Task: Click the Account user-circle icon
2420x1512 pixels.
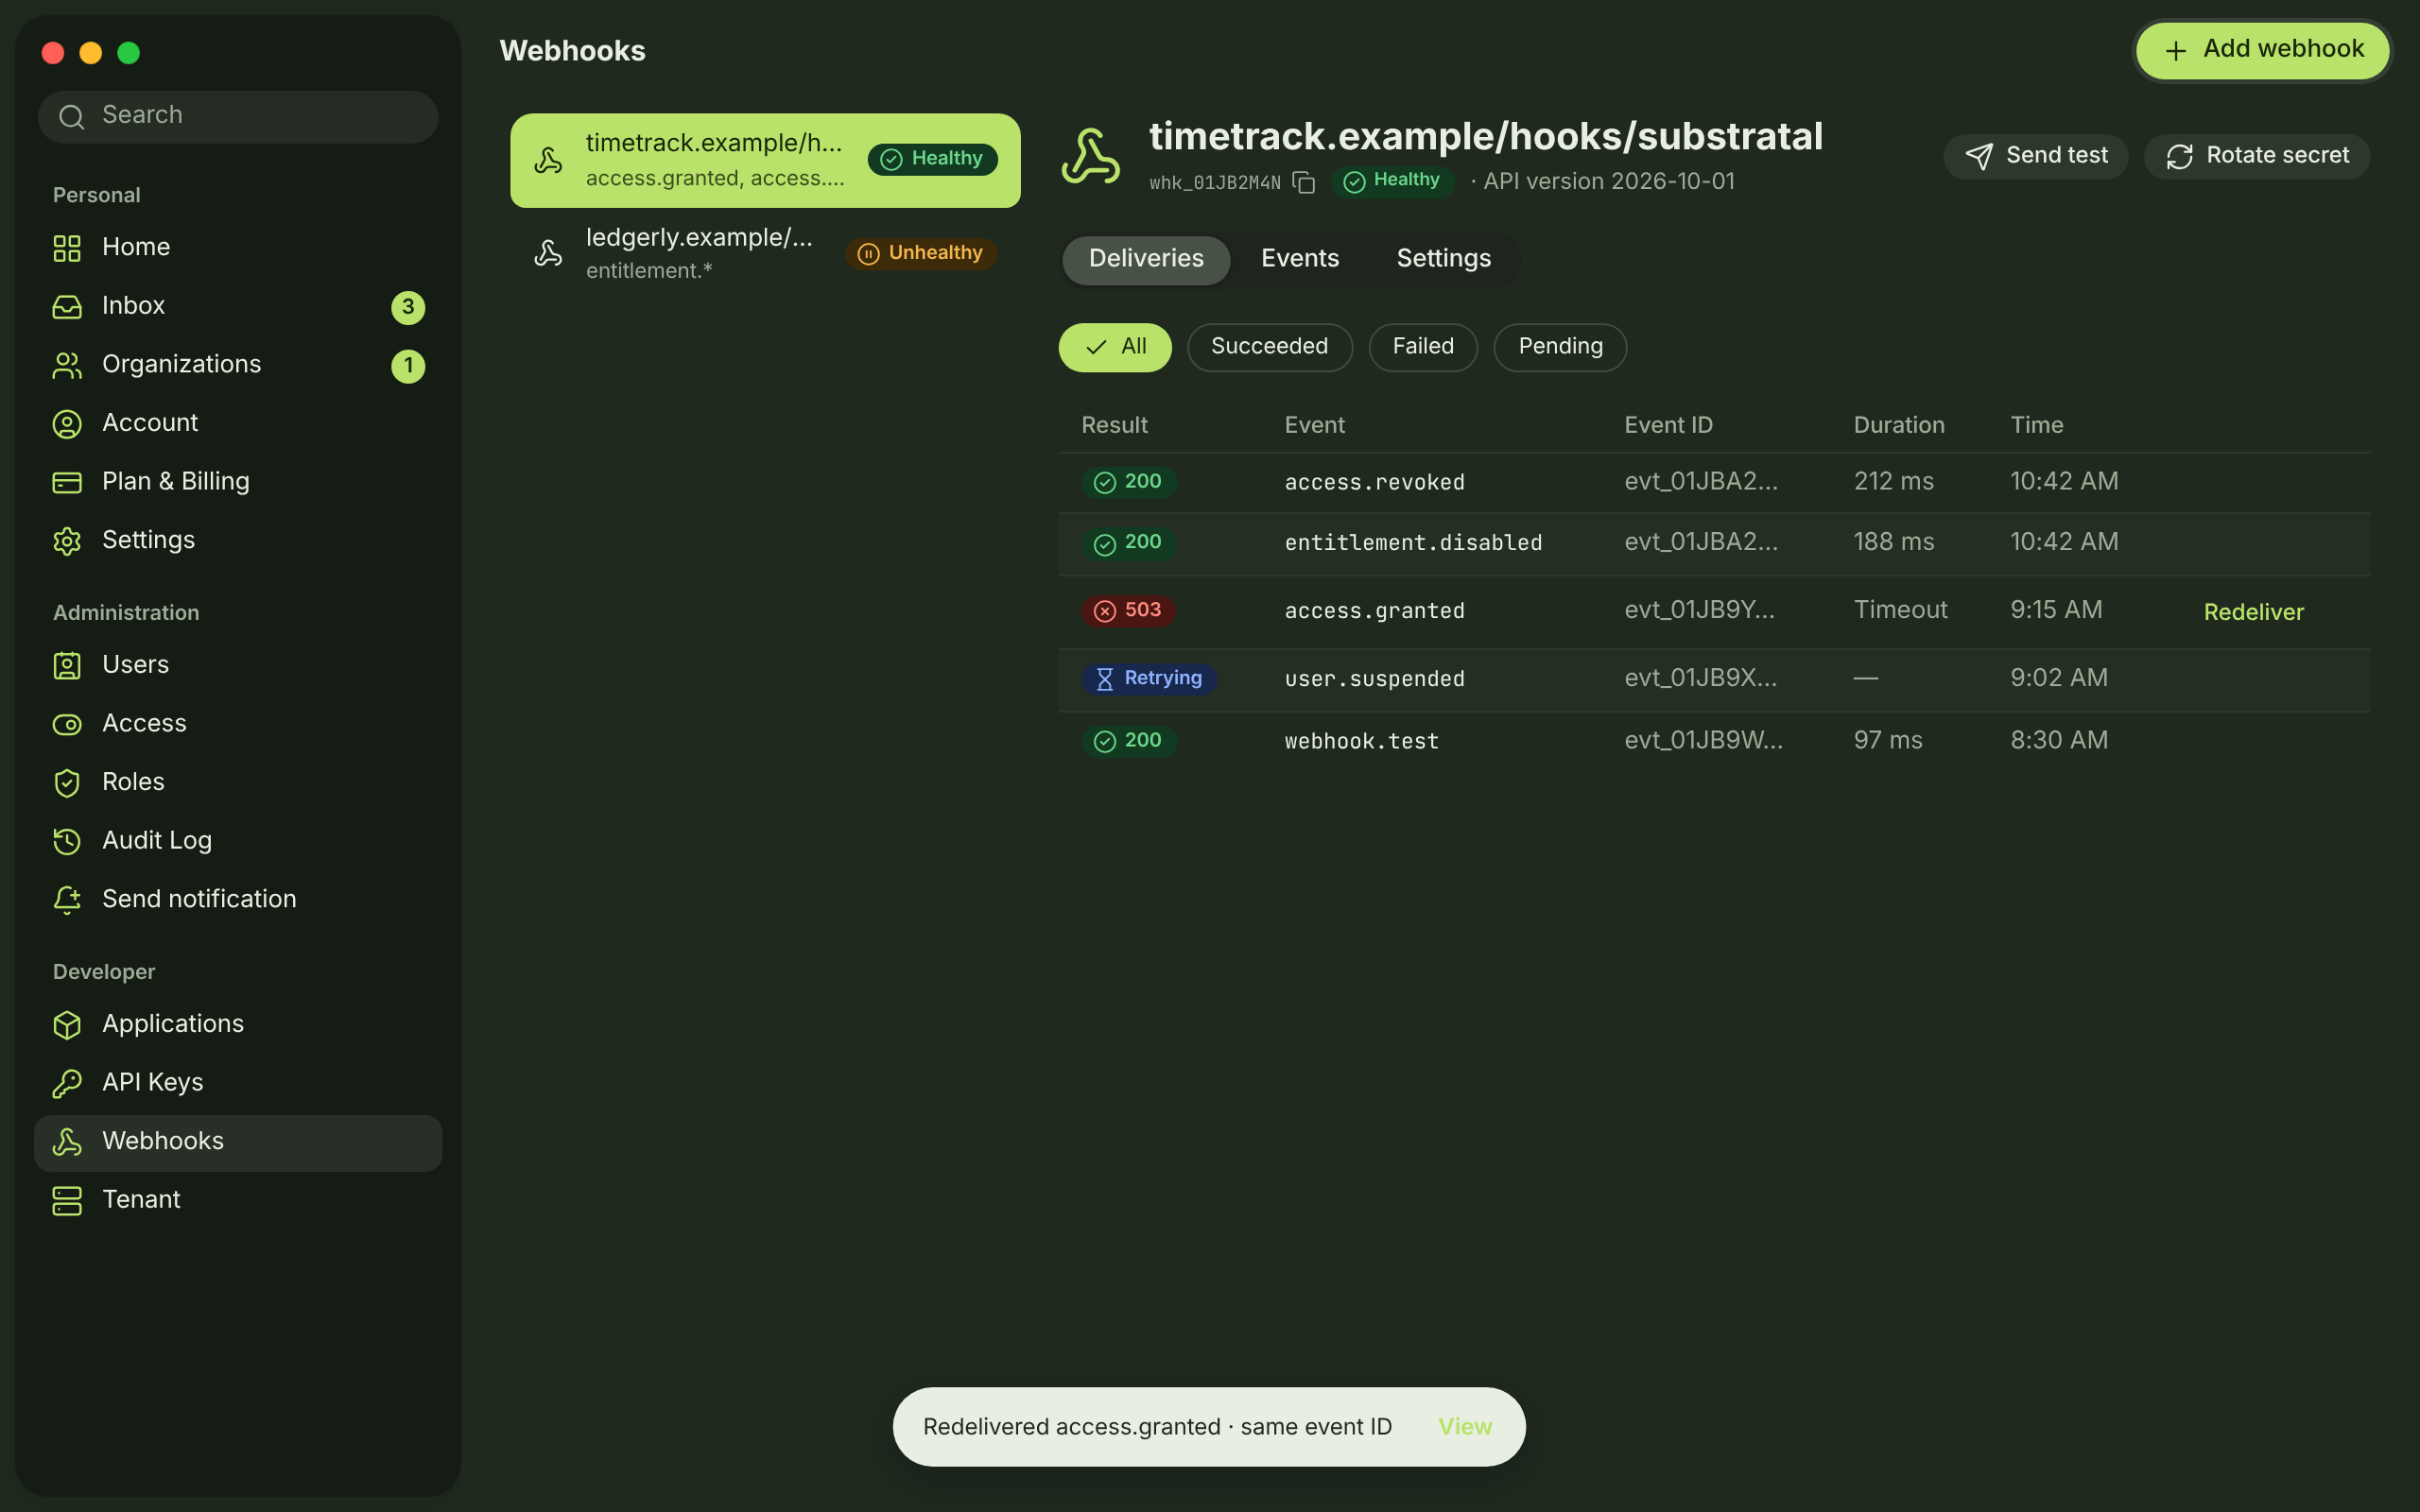Action: [x=67, y=424]
